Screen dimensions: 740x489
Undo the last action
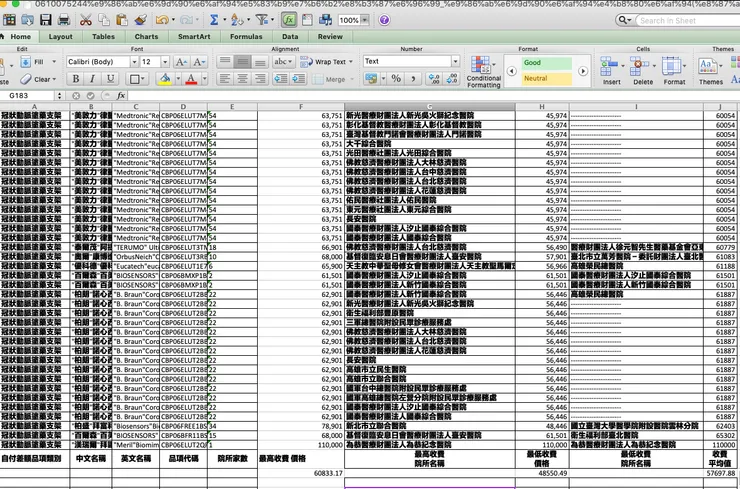(x=162, y=20)
